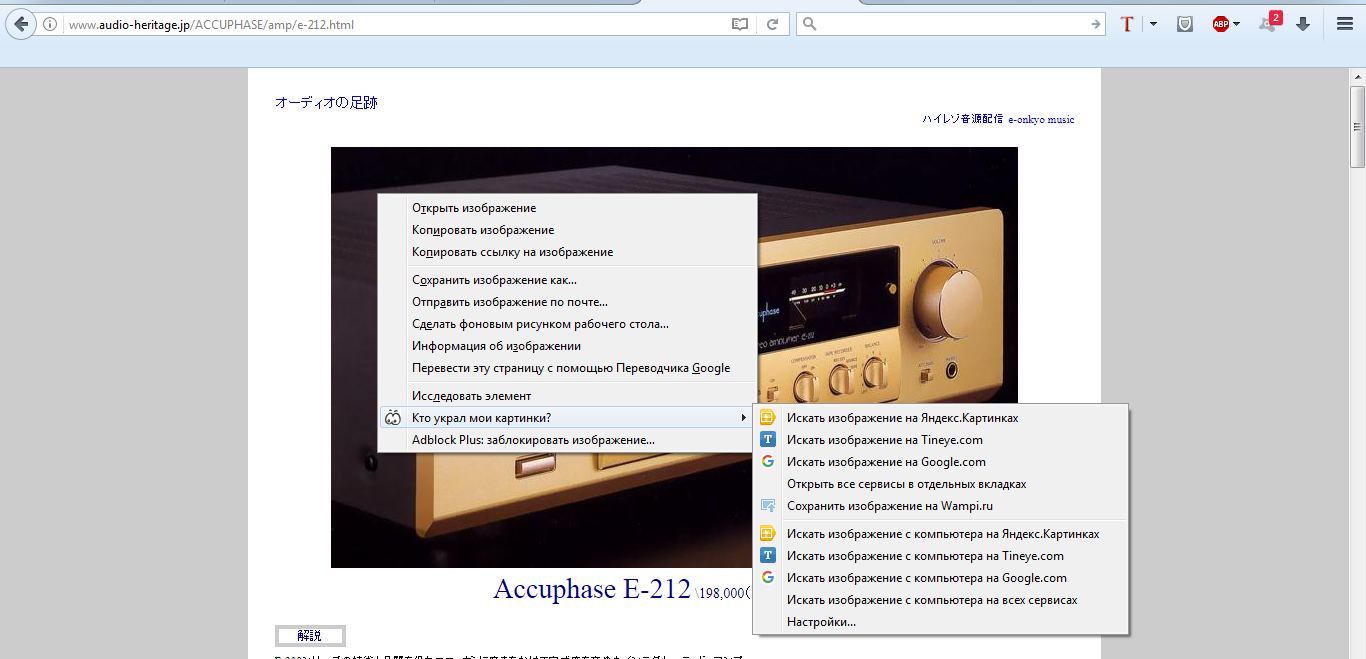Choose 'Перевести эту страницу с помощью Переводчика Google'

(x=568, y=368)
